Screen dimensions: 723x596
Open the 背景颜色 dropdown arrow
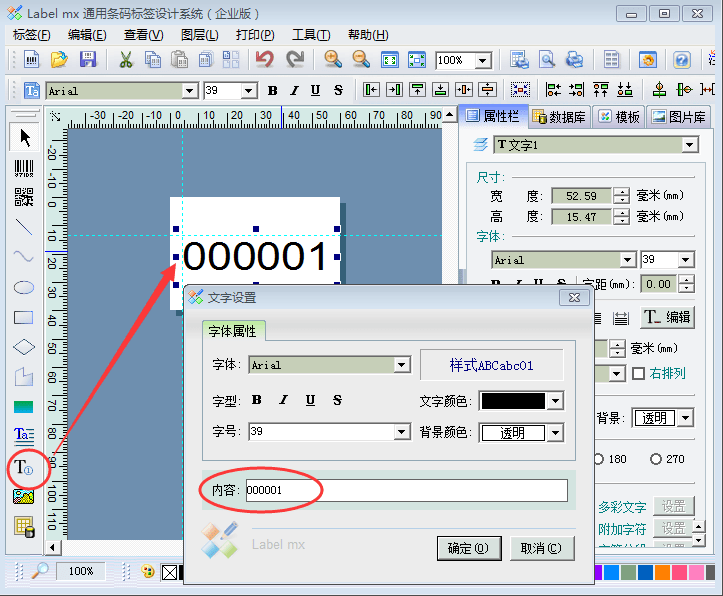pos(556,433)
